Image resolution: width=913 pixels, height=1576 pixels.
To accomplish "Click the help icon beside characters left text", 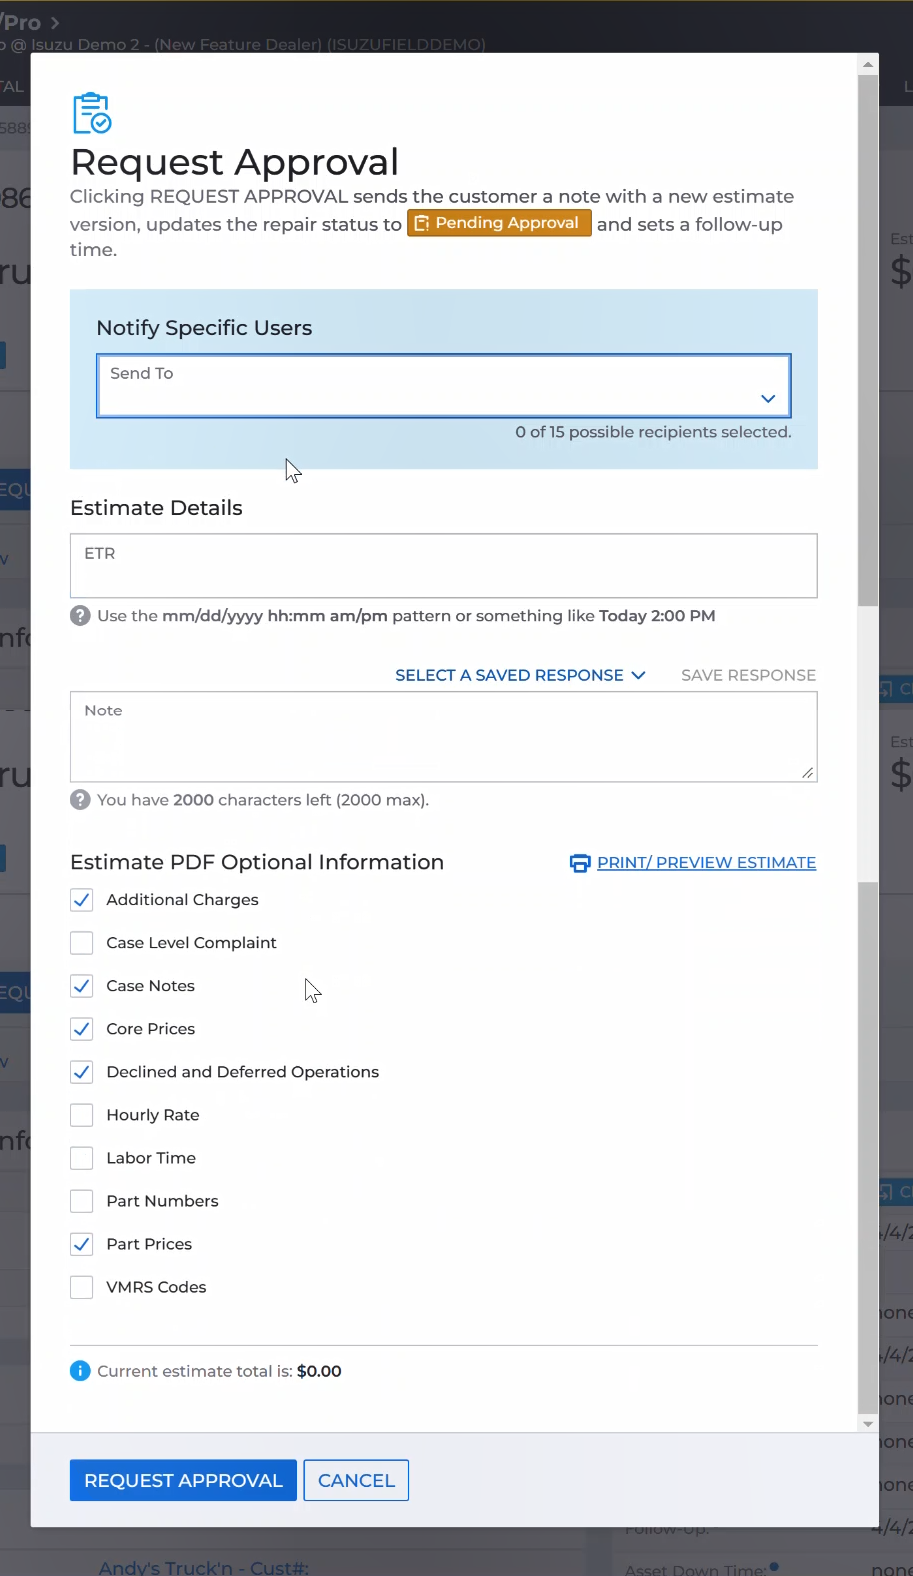I will pos(80,800).
